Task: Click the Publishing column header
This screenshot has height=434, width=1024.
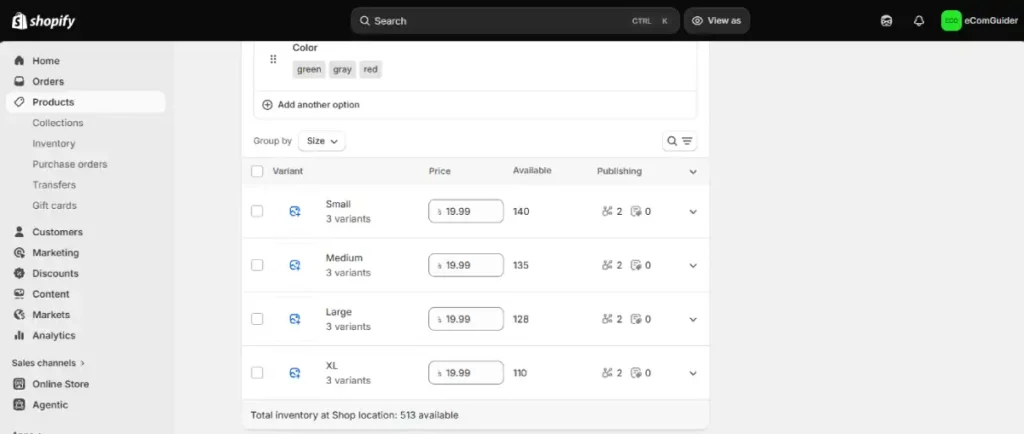Action: [619, 171]
